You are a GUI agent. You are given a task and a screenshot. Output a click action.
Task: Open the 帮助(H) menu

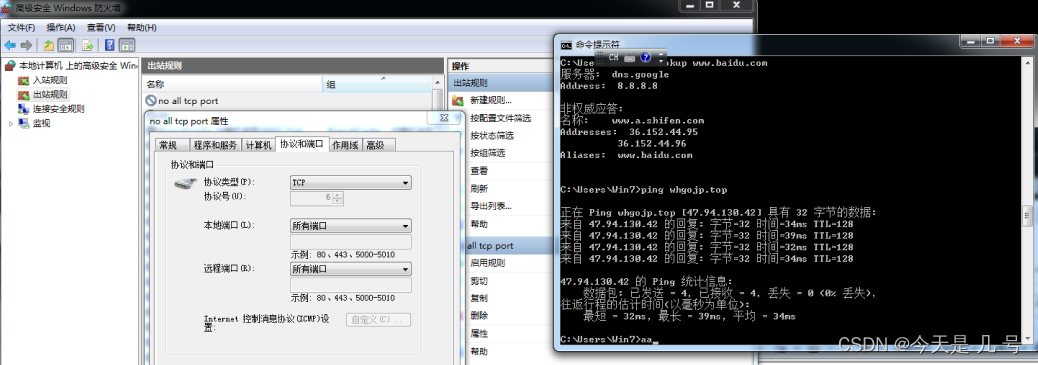pyautogui.click(x=142, y=27)
